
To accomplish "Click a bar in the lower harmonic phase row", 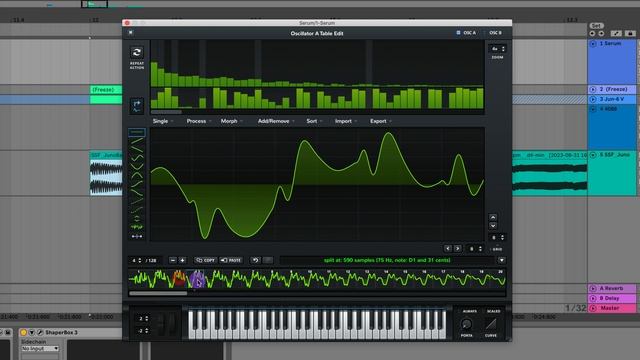I will [x=167, y=98].
